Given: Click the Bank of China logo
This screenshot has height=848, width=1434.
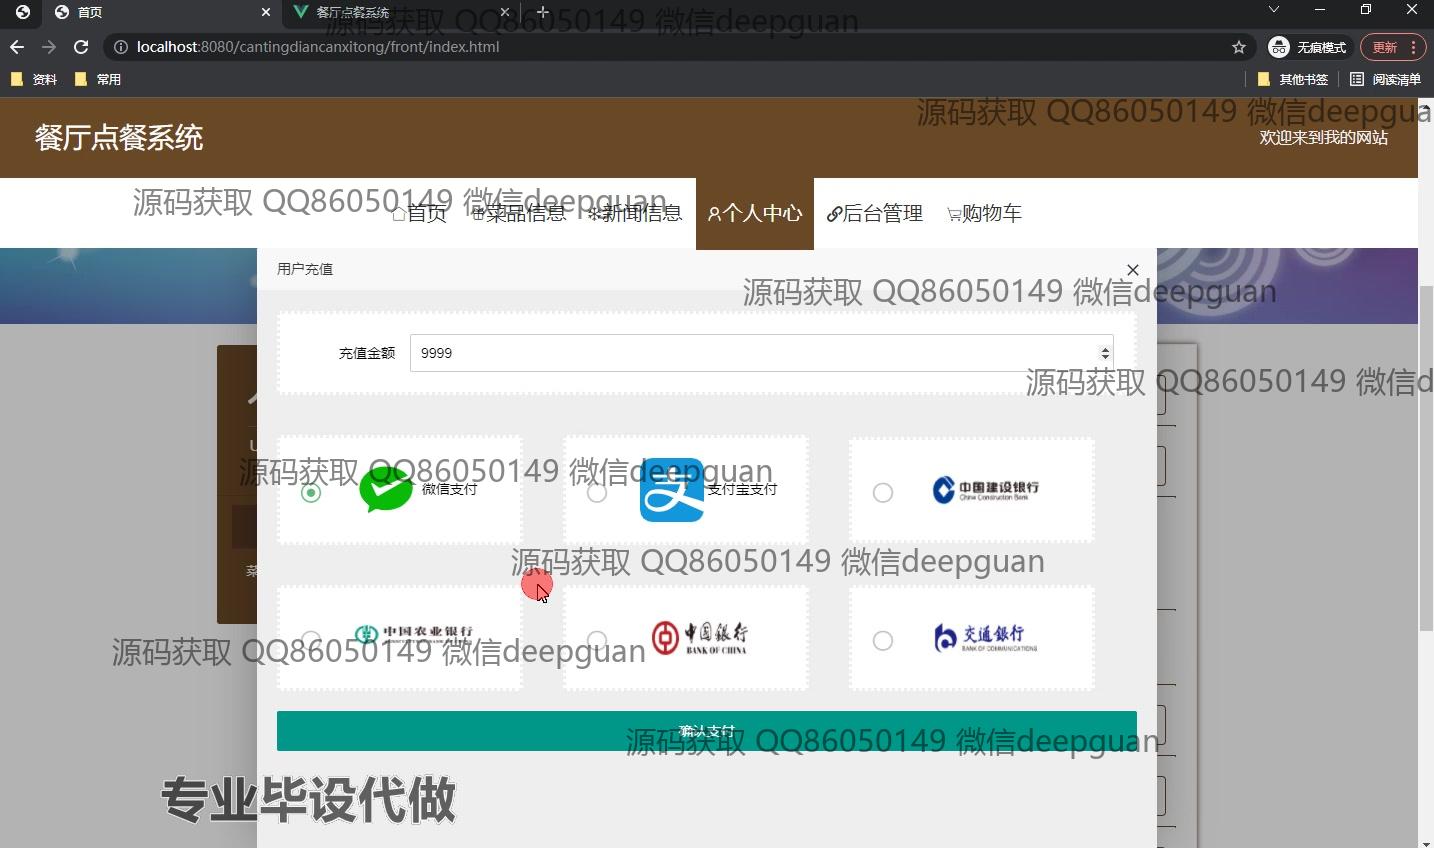Looking at the screenshot, I should click(699, 637).
